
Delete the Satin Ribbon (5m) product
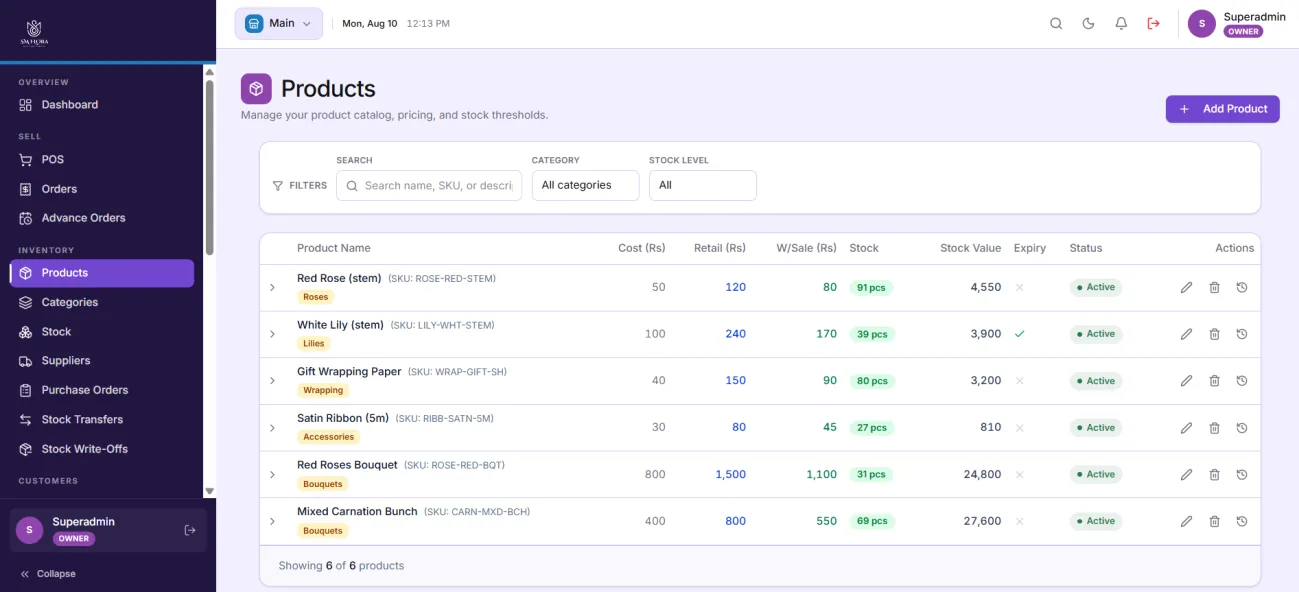click(1214, 428)
